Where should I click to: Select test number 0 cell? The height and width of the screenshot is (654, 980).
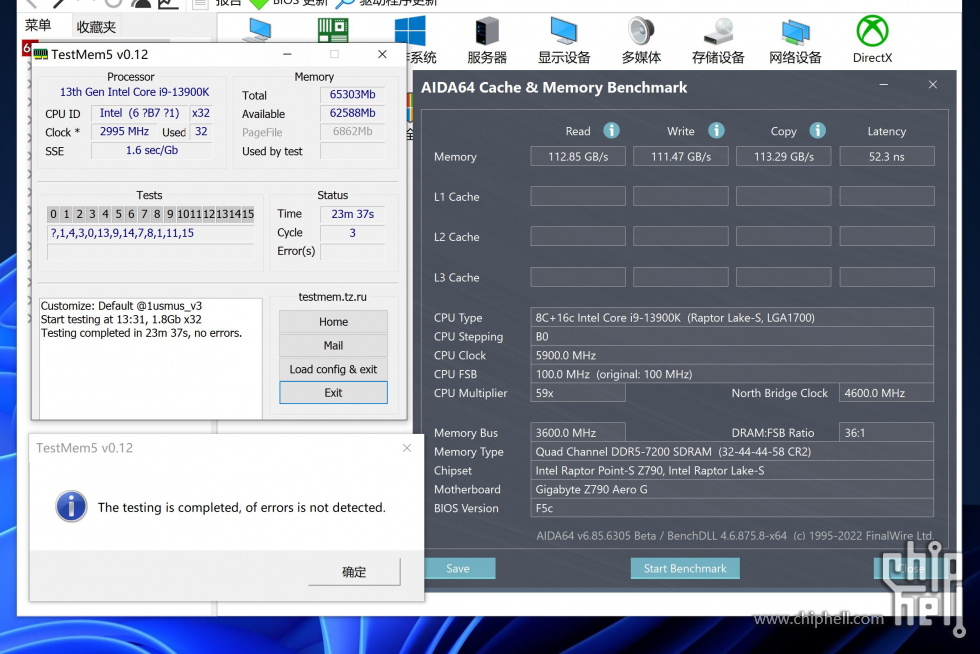[53, 214]
